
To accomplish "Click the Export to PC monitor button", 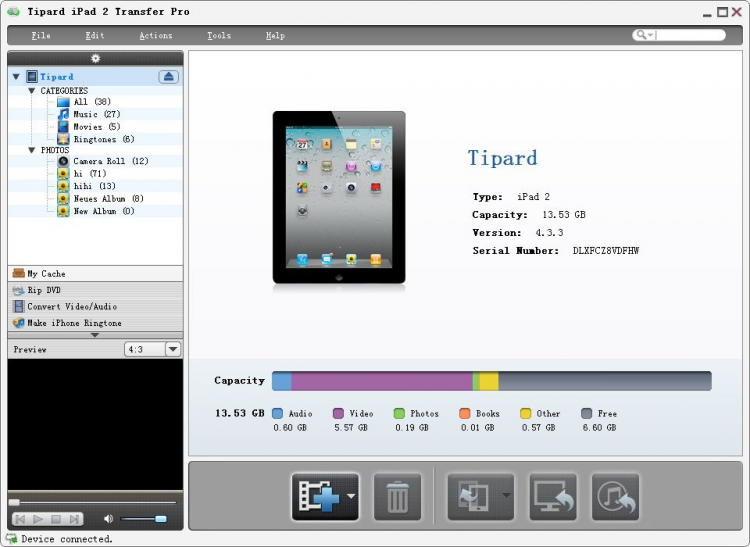I will (552, 497).
